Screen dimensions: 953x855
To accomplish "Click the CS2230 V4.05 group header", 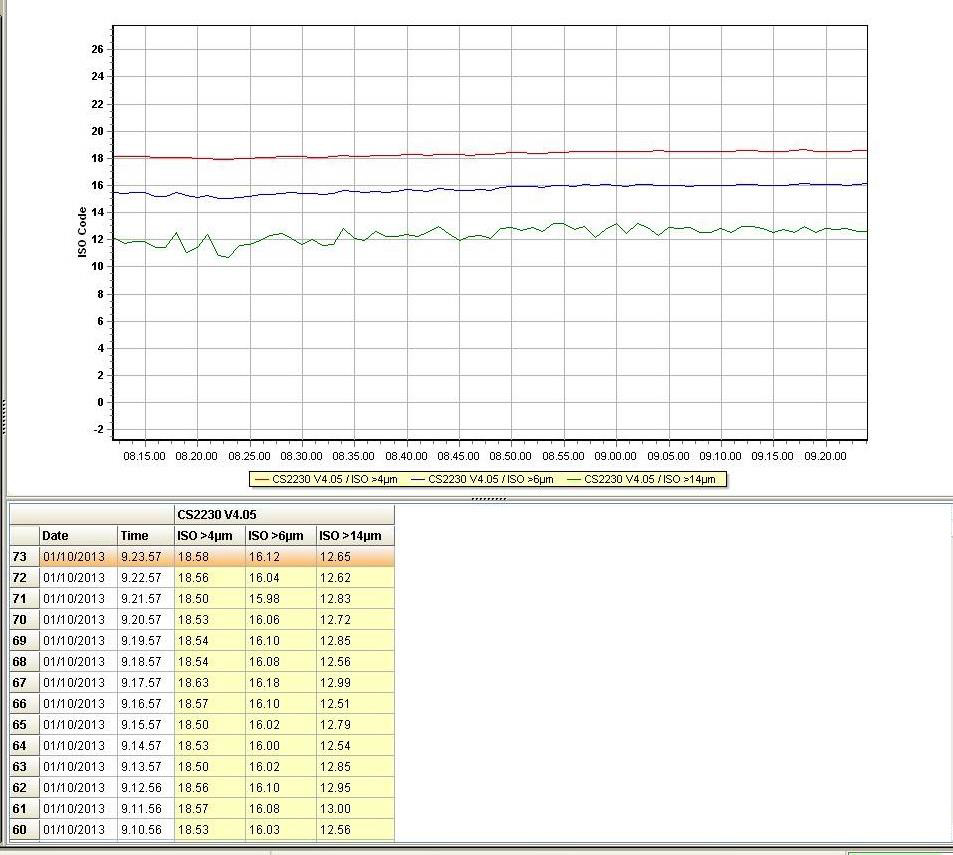I will point(284,515).
